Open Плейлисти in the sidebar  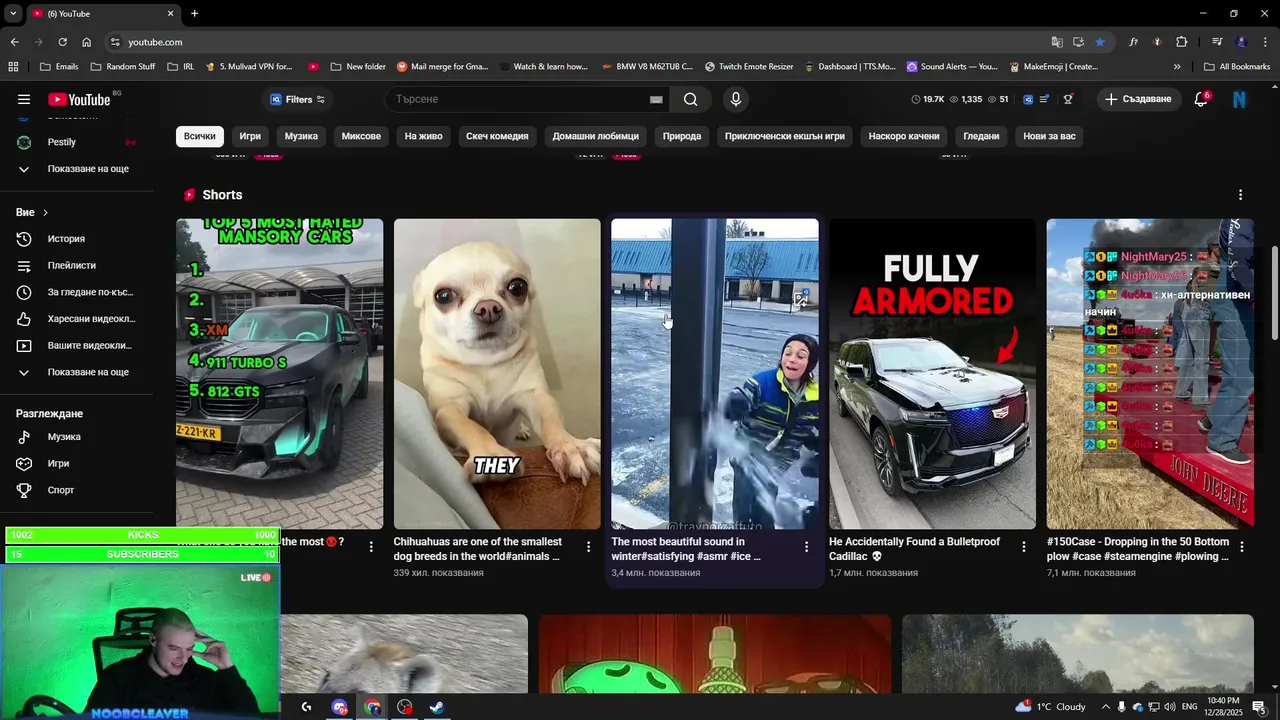78,265
